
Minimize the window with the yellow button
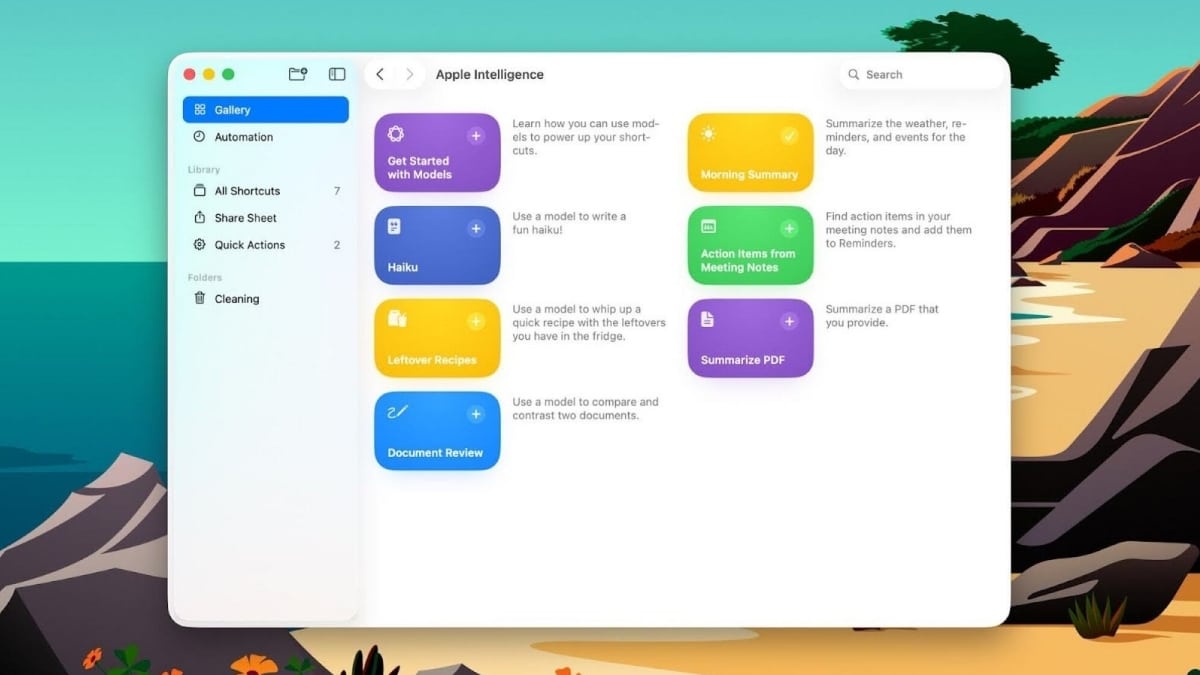pos(209,74)
